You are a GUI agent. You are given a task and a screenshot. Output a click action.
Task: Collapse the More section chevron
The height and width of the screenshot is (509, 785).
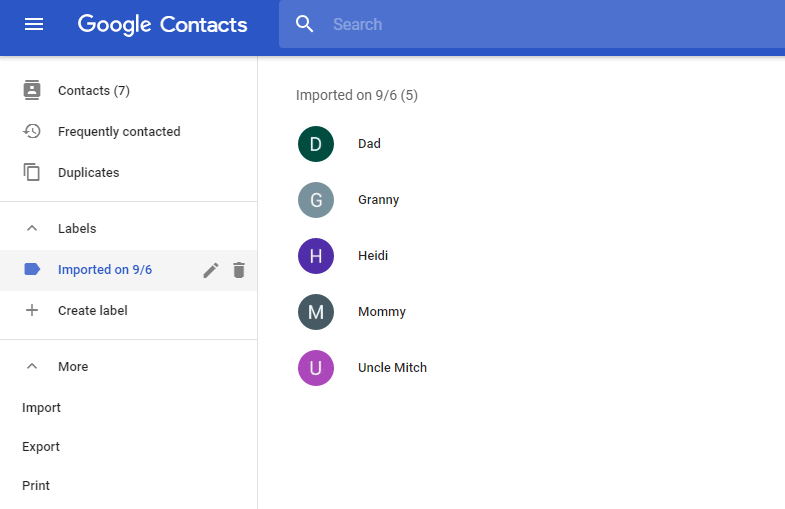tap(32, 366)
